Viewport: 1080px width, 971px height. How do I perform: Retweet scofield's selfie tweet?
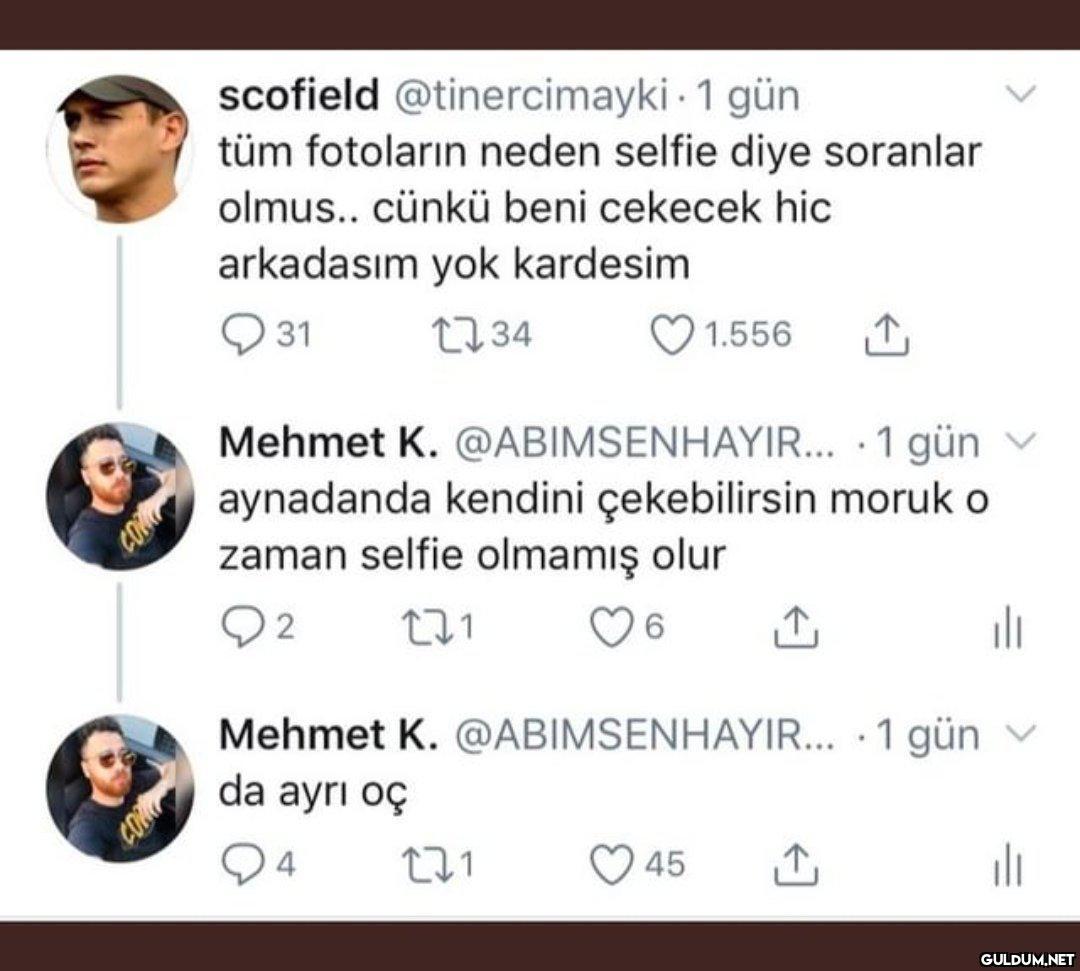click(458, 335)
